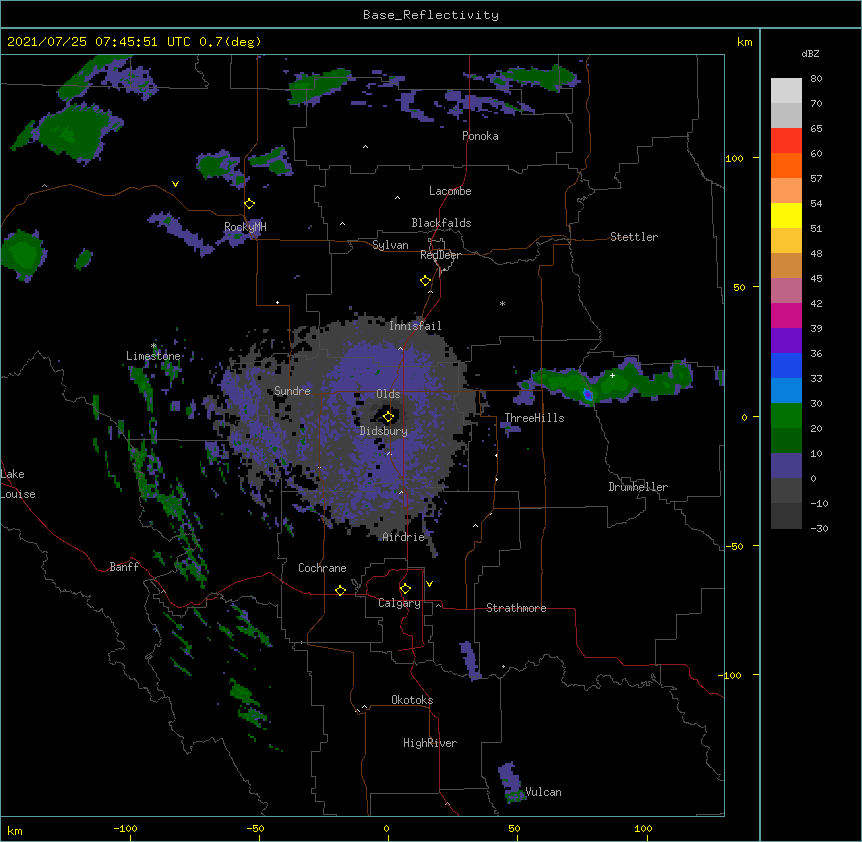The image size is (862, 842).
Task: Click the Ponoka town label
Action: point(480,136)
